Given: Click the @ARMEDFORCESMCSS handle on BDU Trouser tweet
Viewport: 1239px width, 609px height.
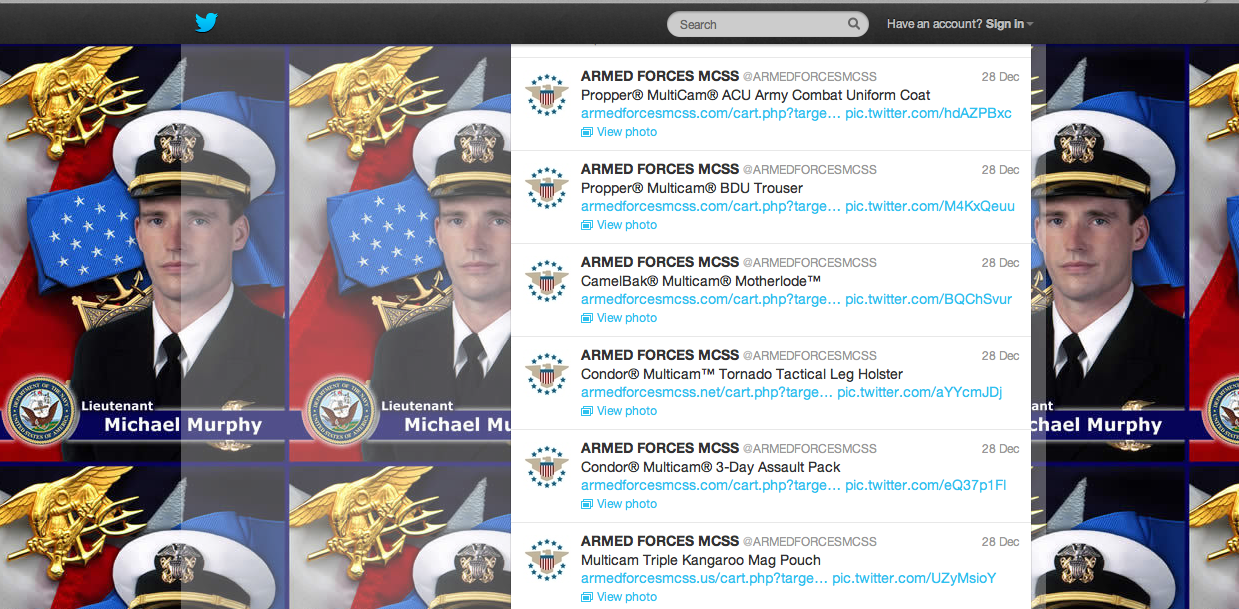Looking at the screenshot, I should point(808,169).
